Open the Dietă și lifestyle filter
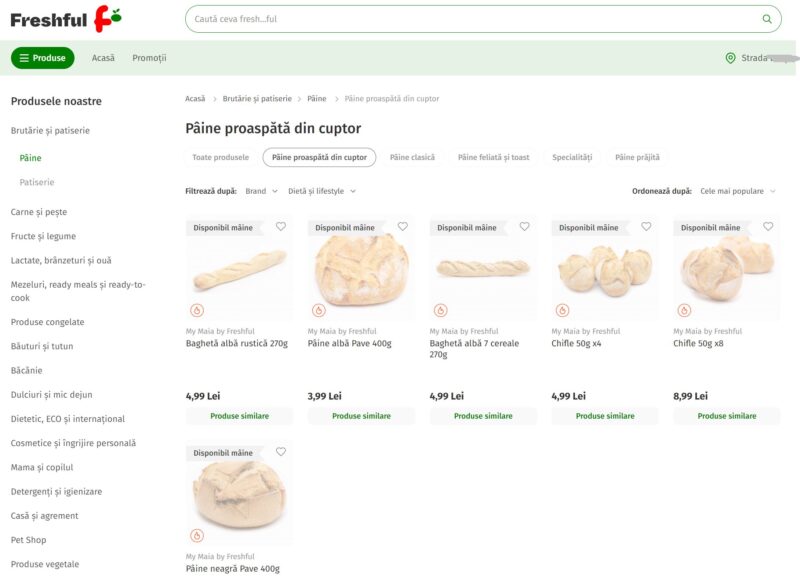 (x=322, y=191)
